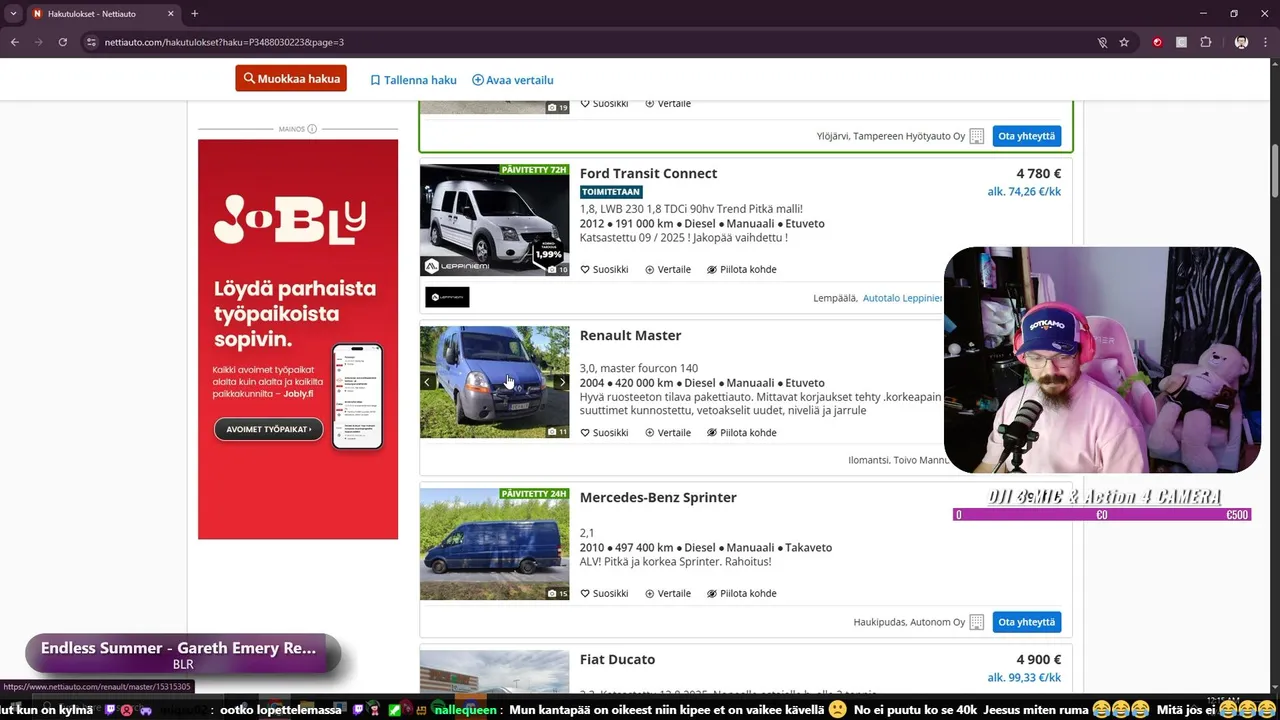
Task: Reload the Nettiauto page
Action: pyautogui.click(x=63, y=42)
